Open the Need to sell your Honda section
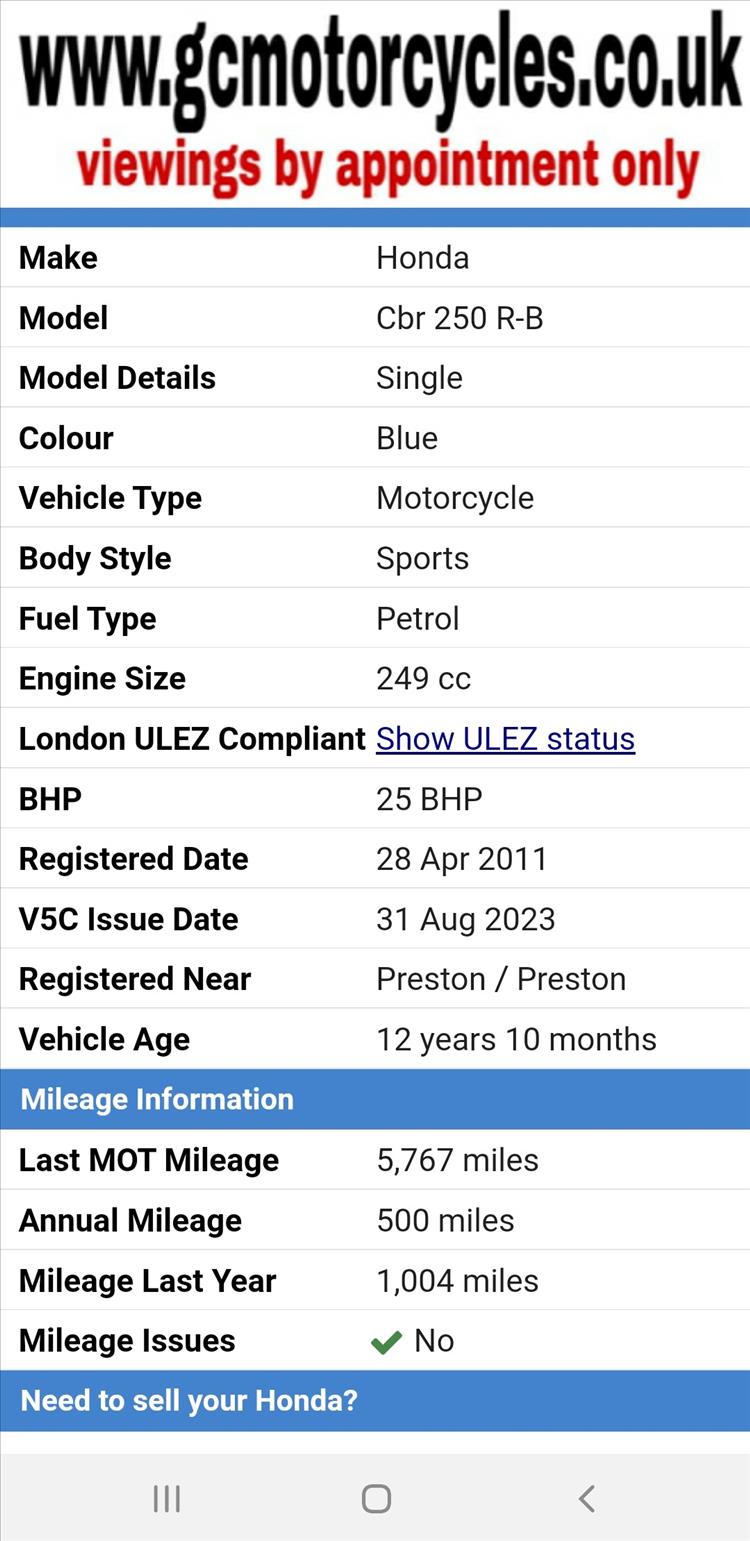Viewport: 750px width, 1541px height. 375,1400
